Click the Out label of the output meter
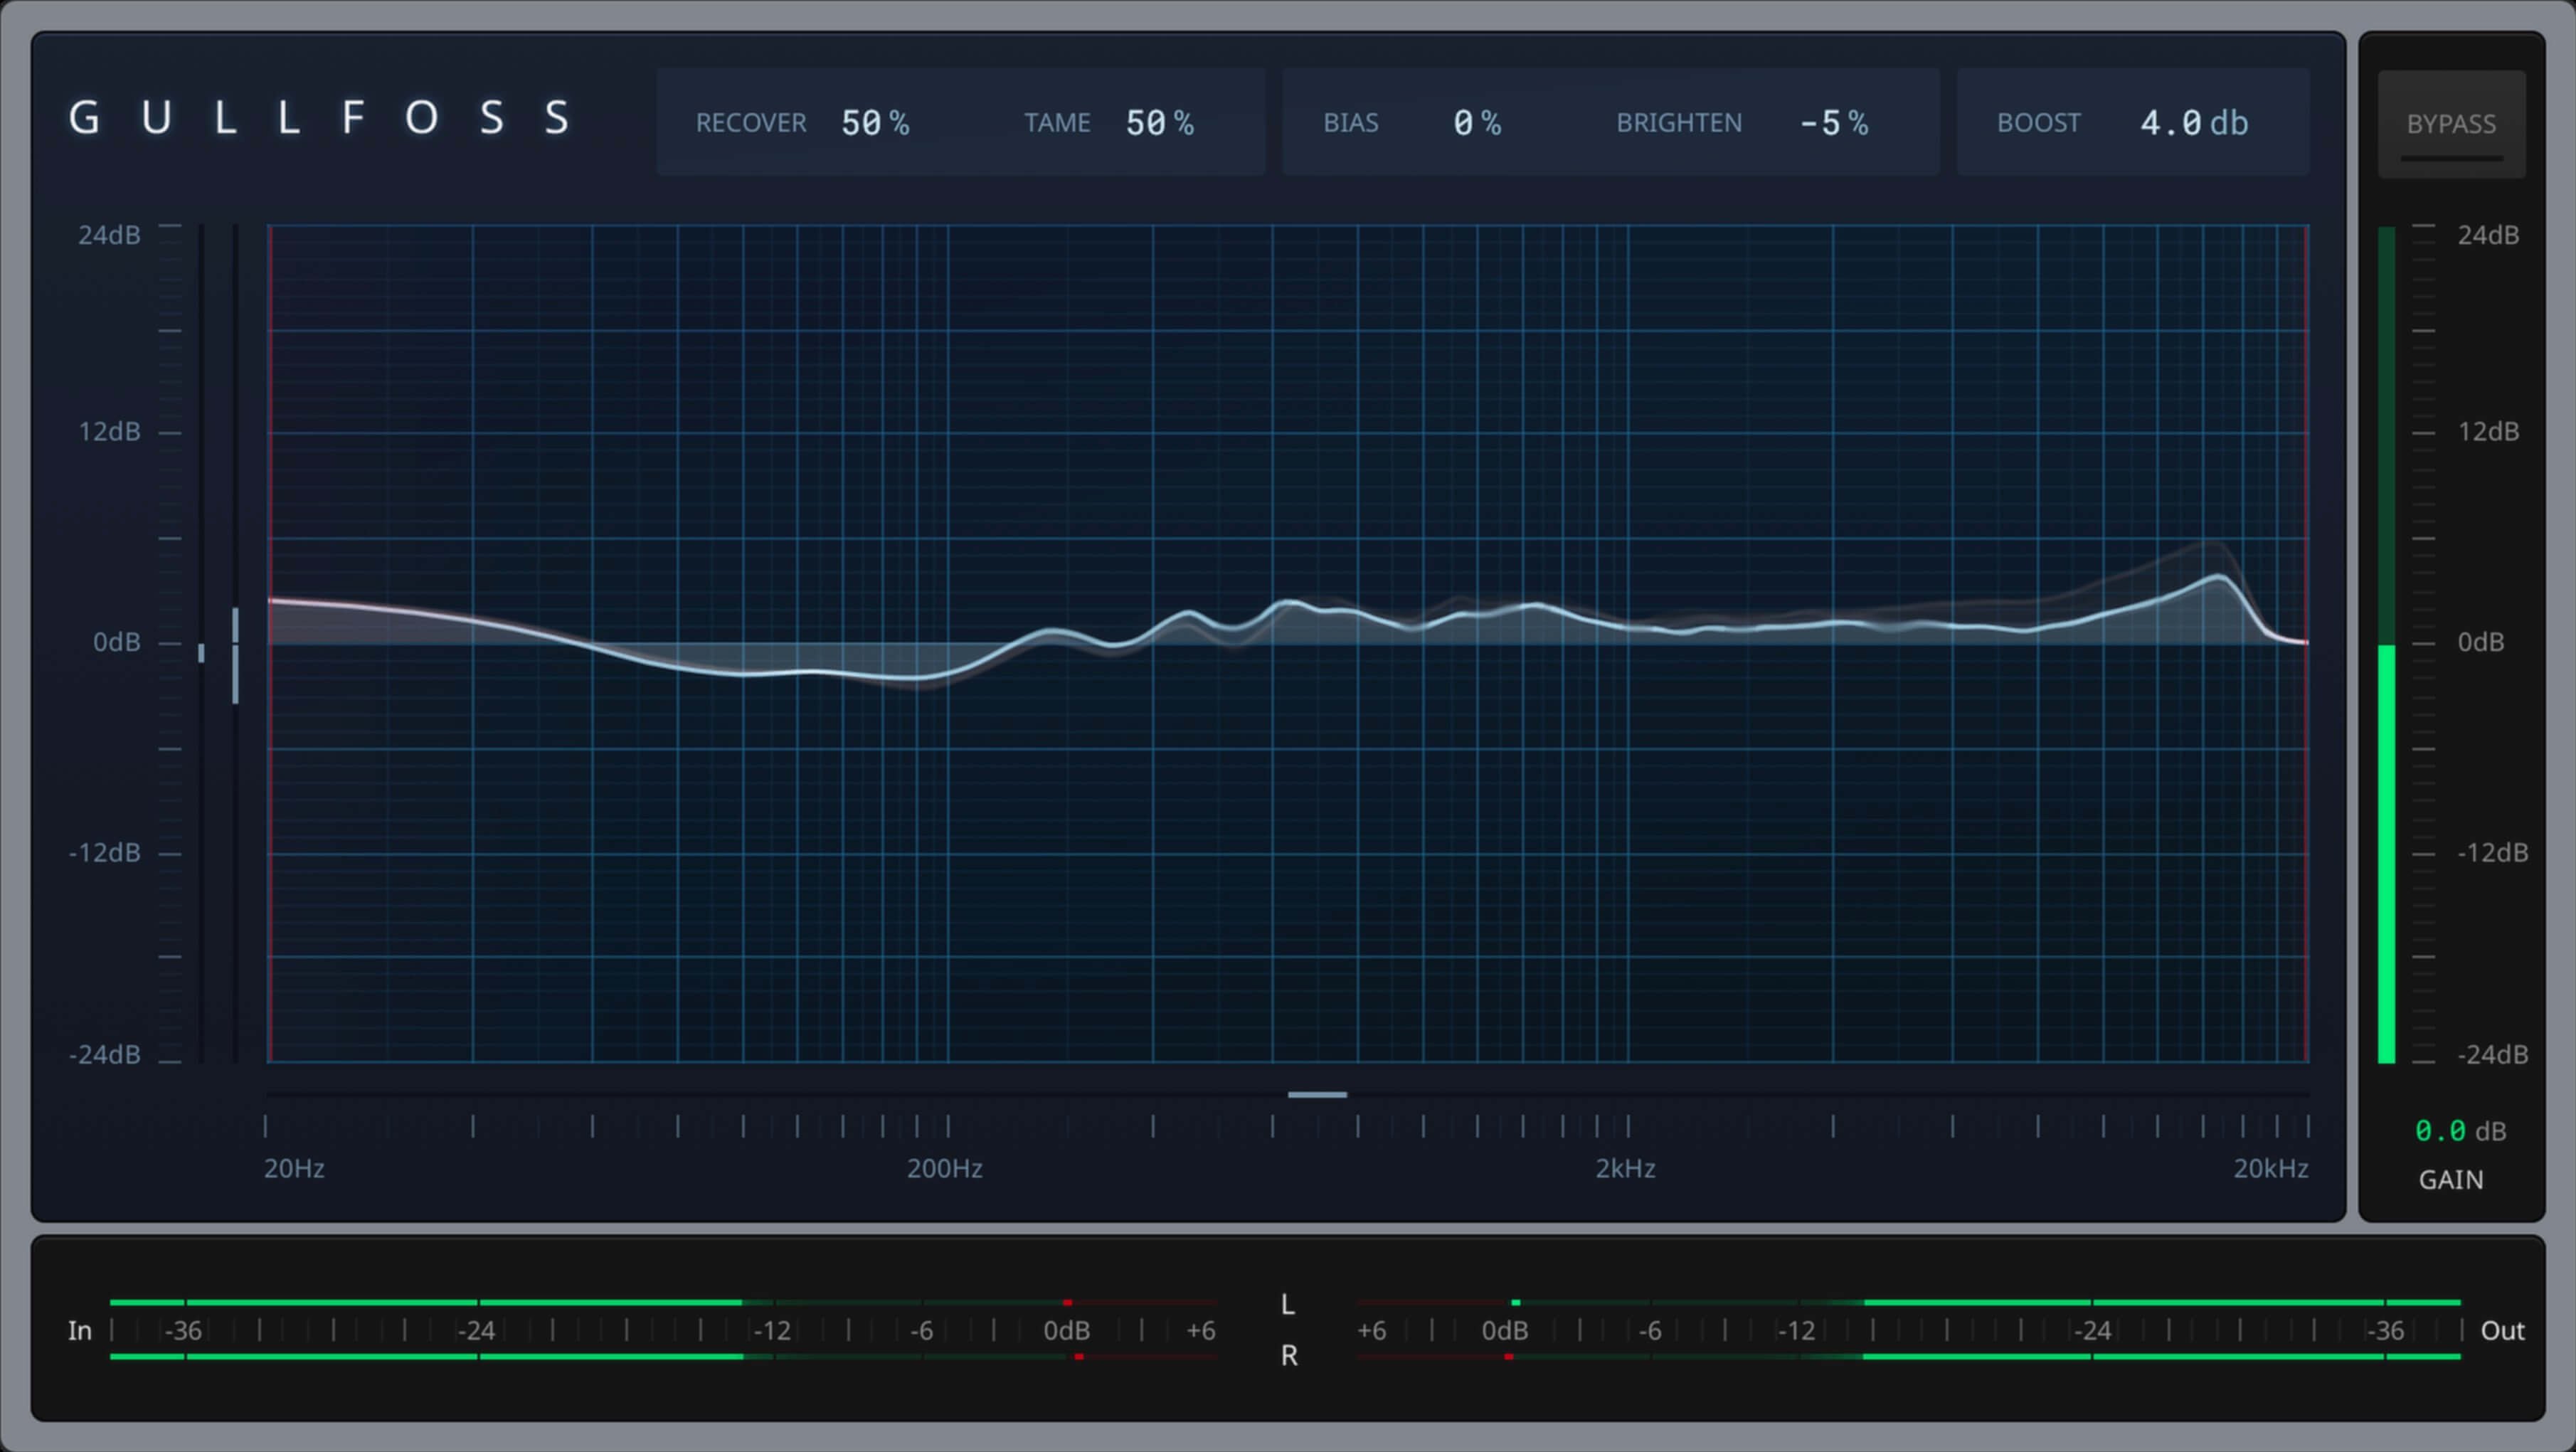Image resolution: width=2576 pixels, height=1452 pixels. point(2502,1331)
